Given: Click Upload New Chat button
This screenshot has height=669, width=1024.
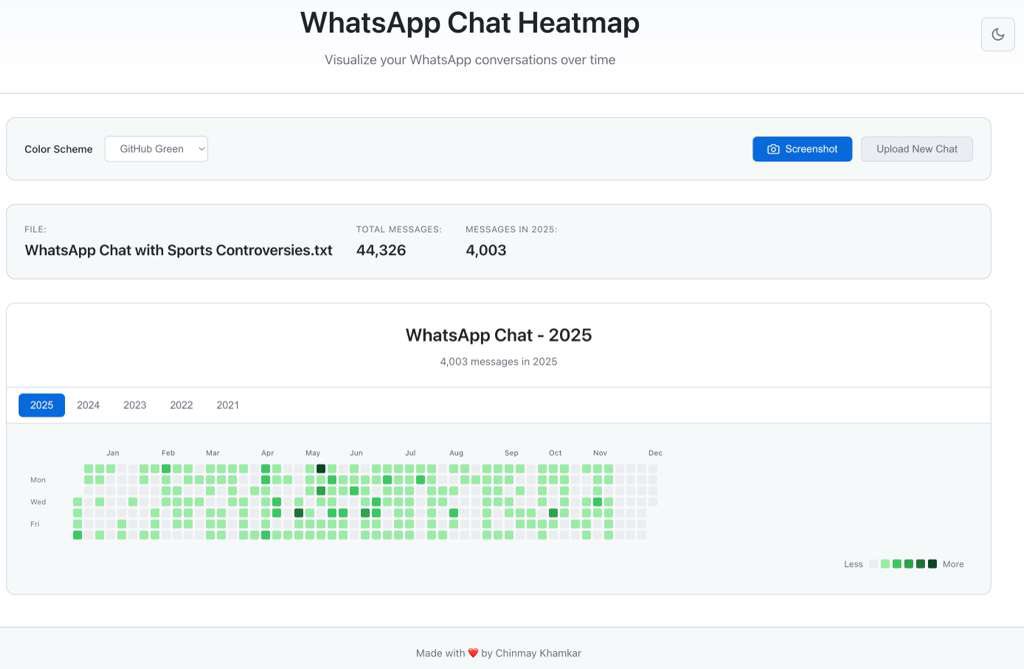Looking at the screenshot, I should (916, 149).
